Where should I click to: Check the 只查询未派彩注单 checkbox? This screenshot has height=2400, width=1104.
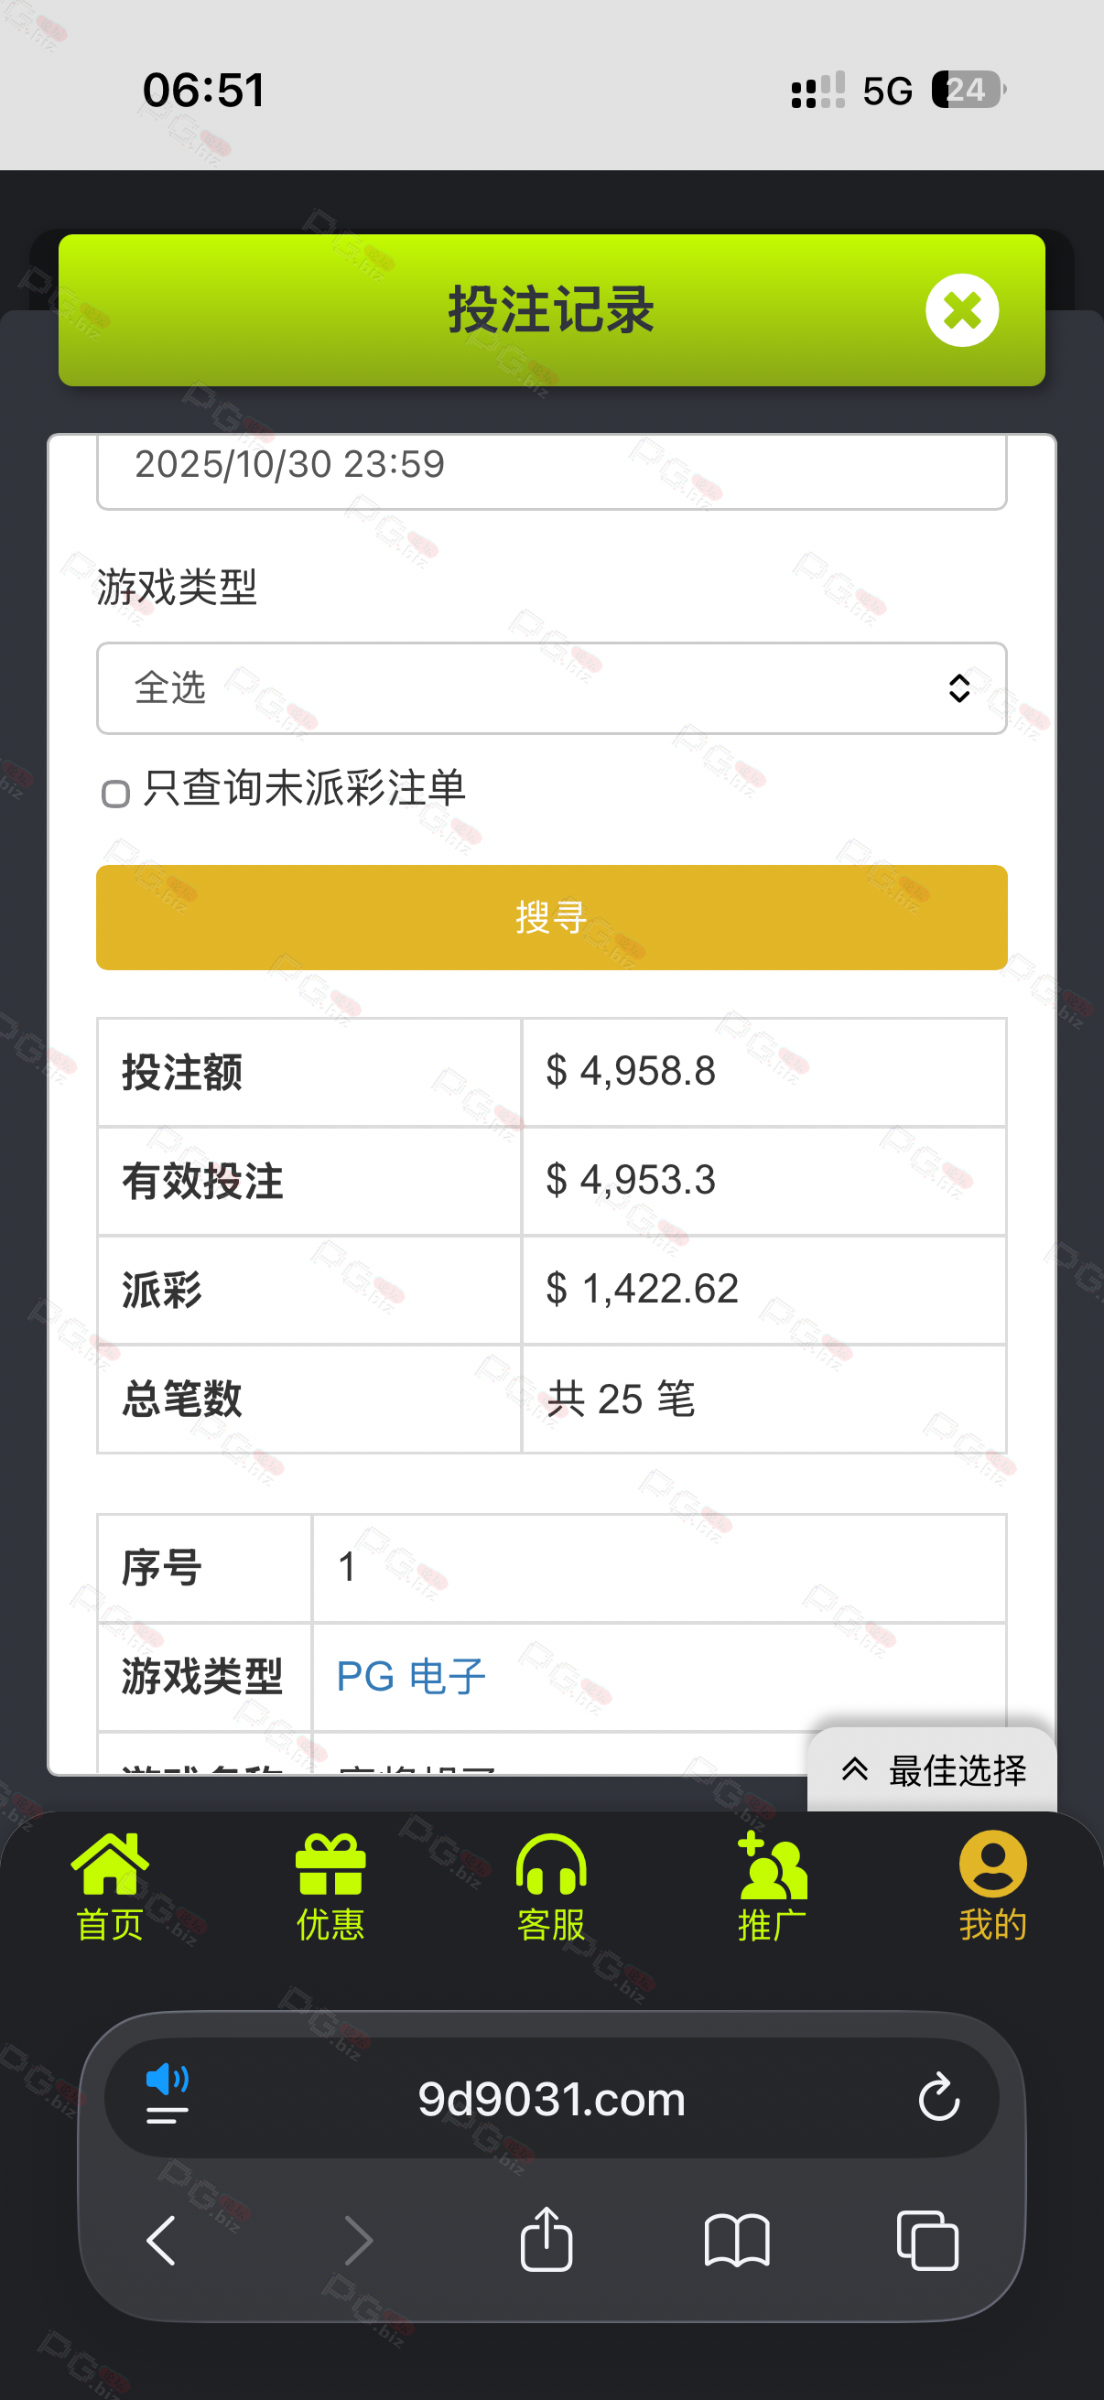coord(116,794)
